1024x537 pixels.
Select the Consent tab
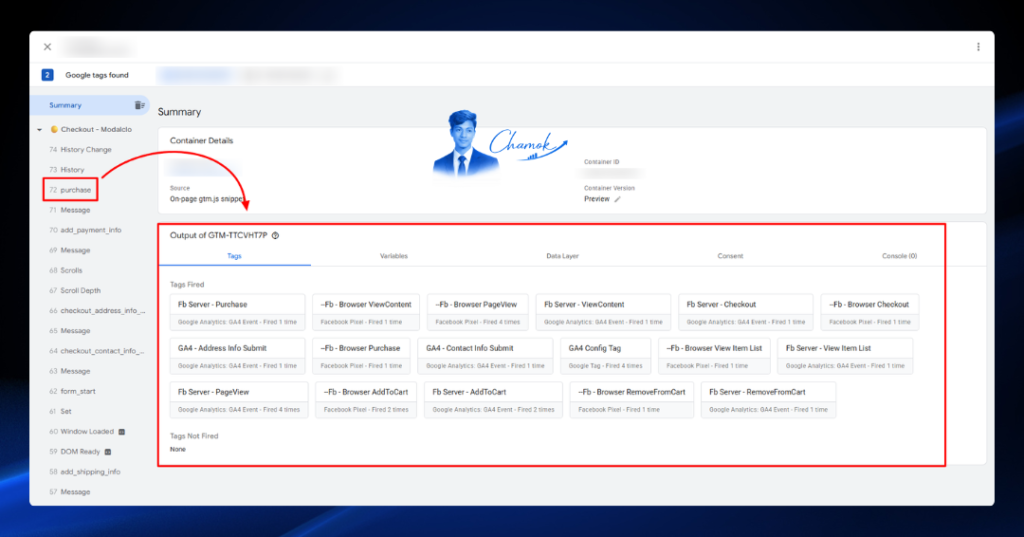pyautogui.click(x=730, y=256)
